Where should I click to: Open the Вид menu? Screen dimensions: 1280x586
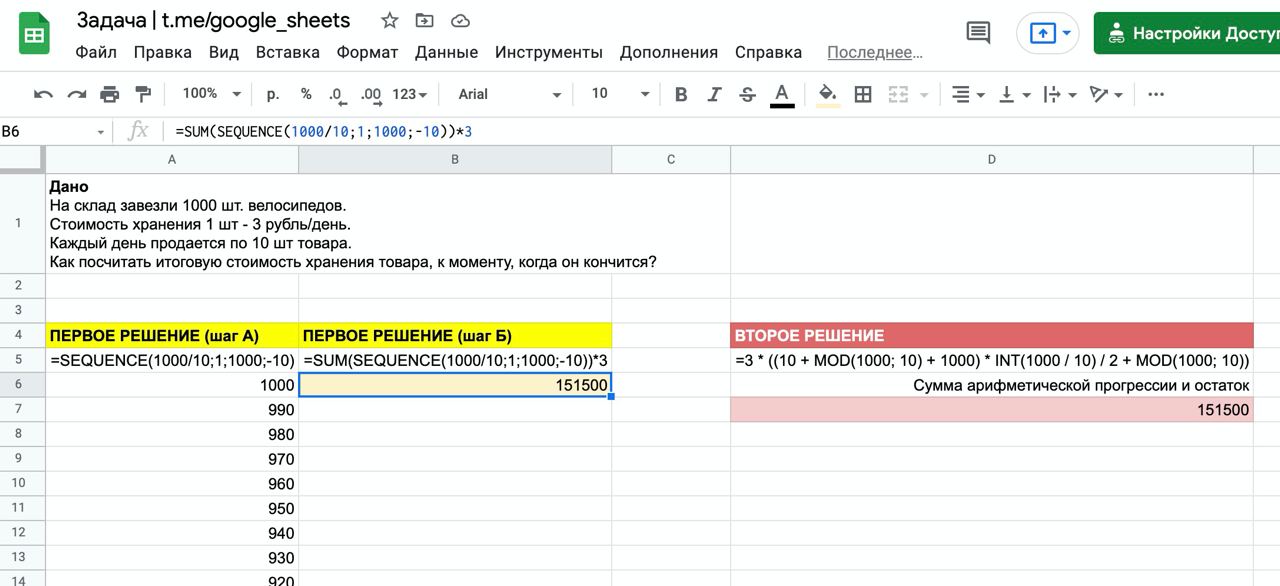pyautogui.click(x=224, y=52)
